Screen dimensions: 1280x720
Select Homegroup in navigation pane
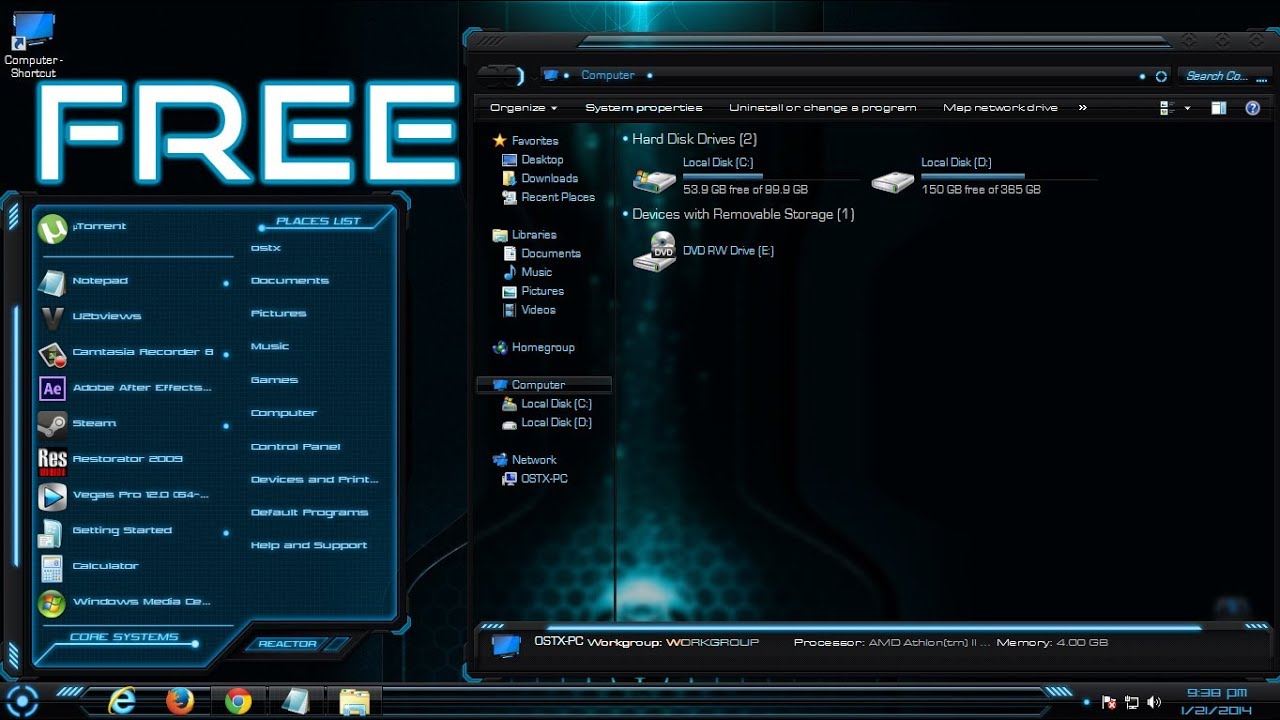[x=533, y=348]
